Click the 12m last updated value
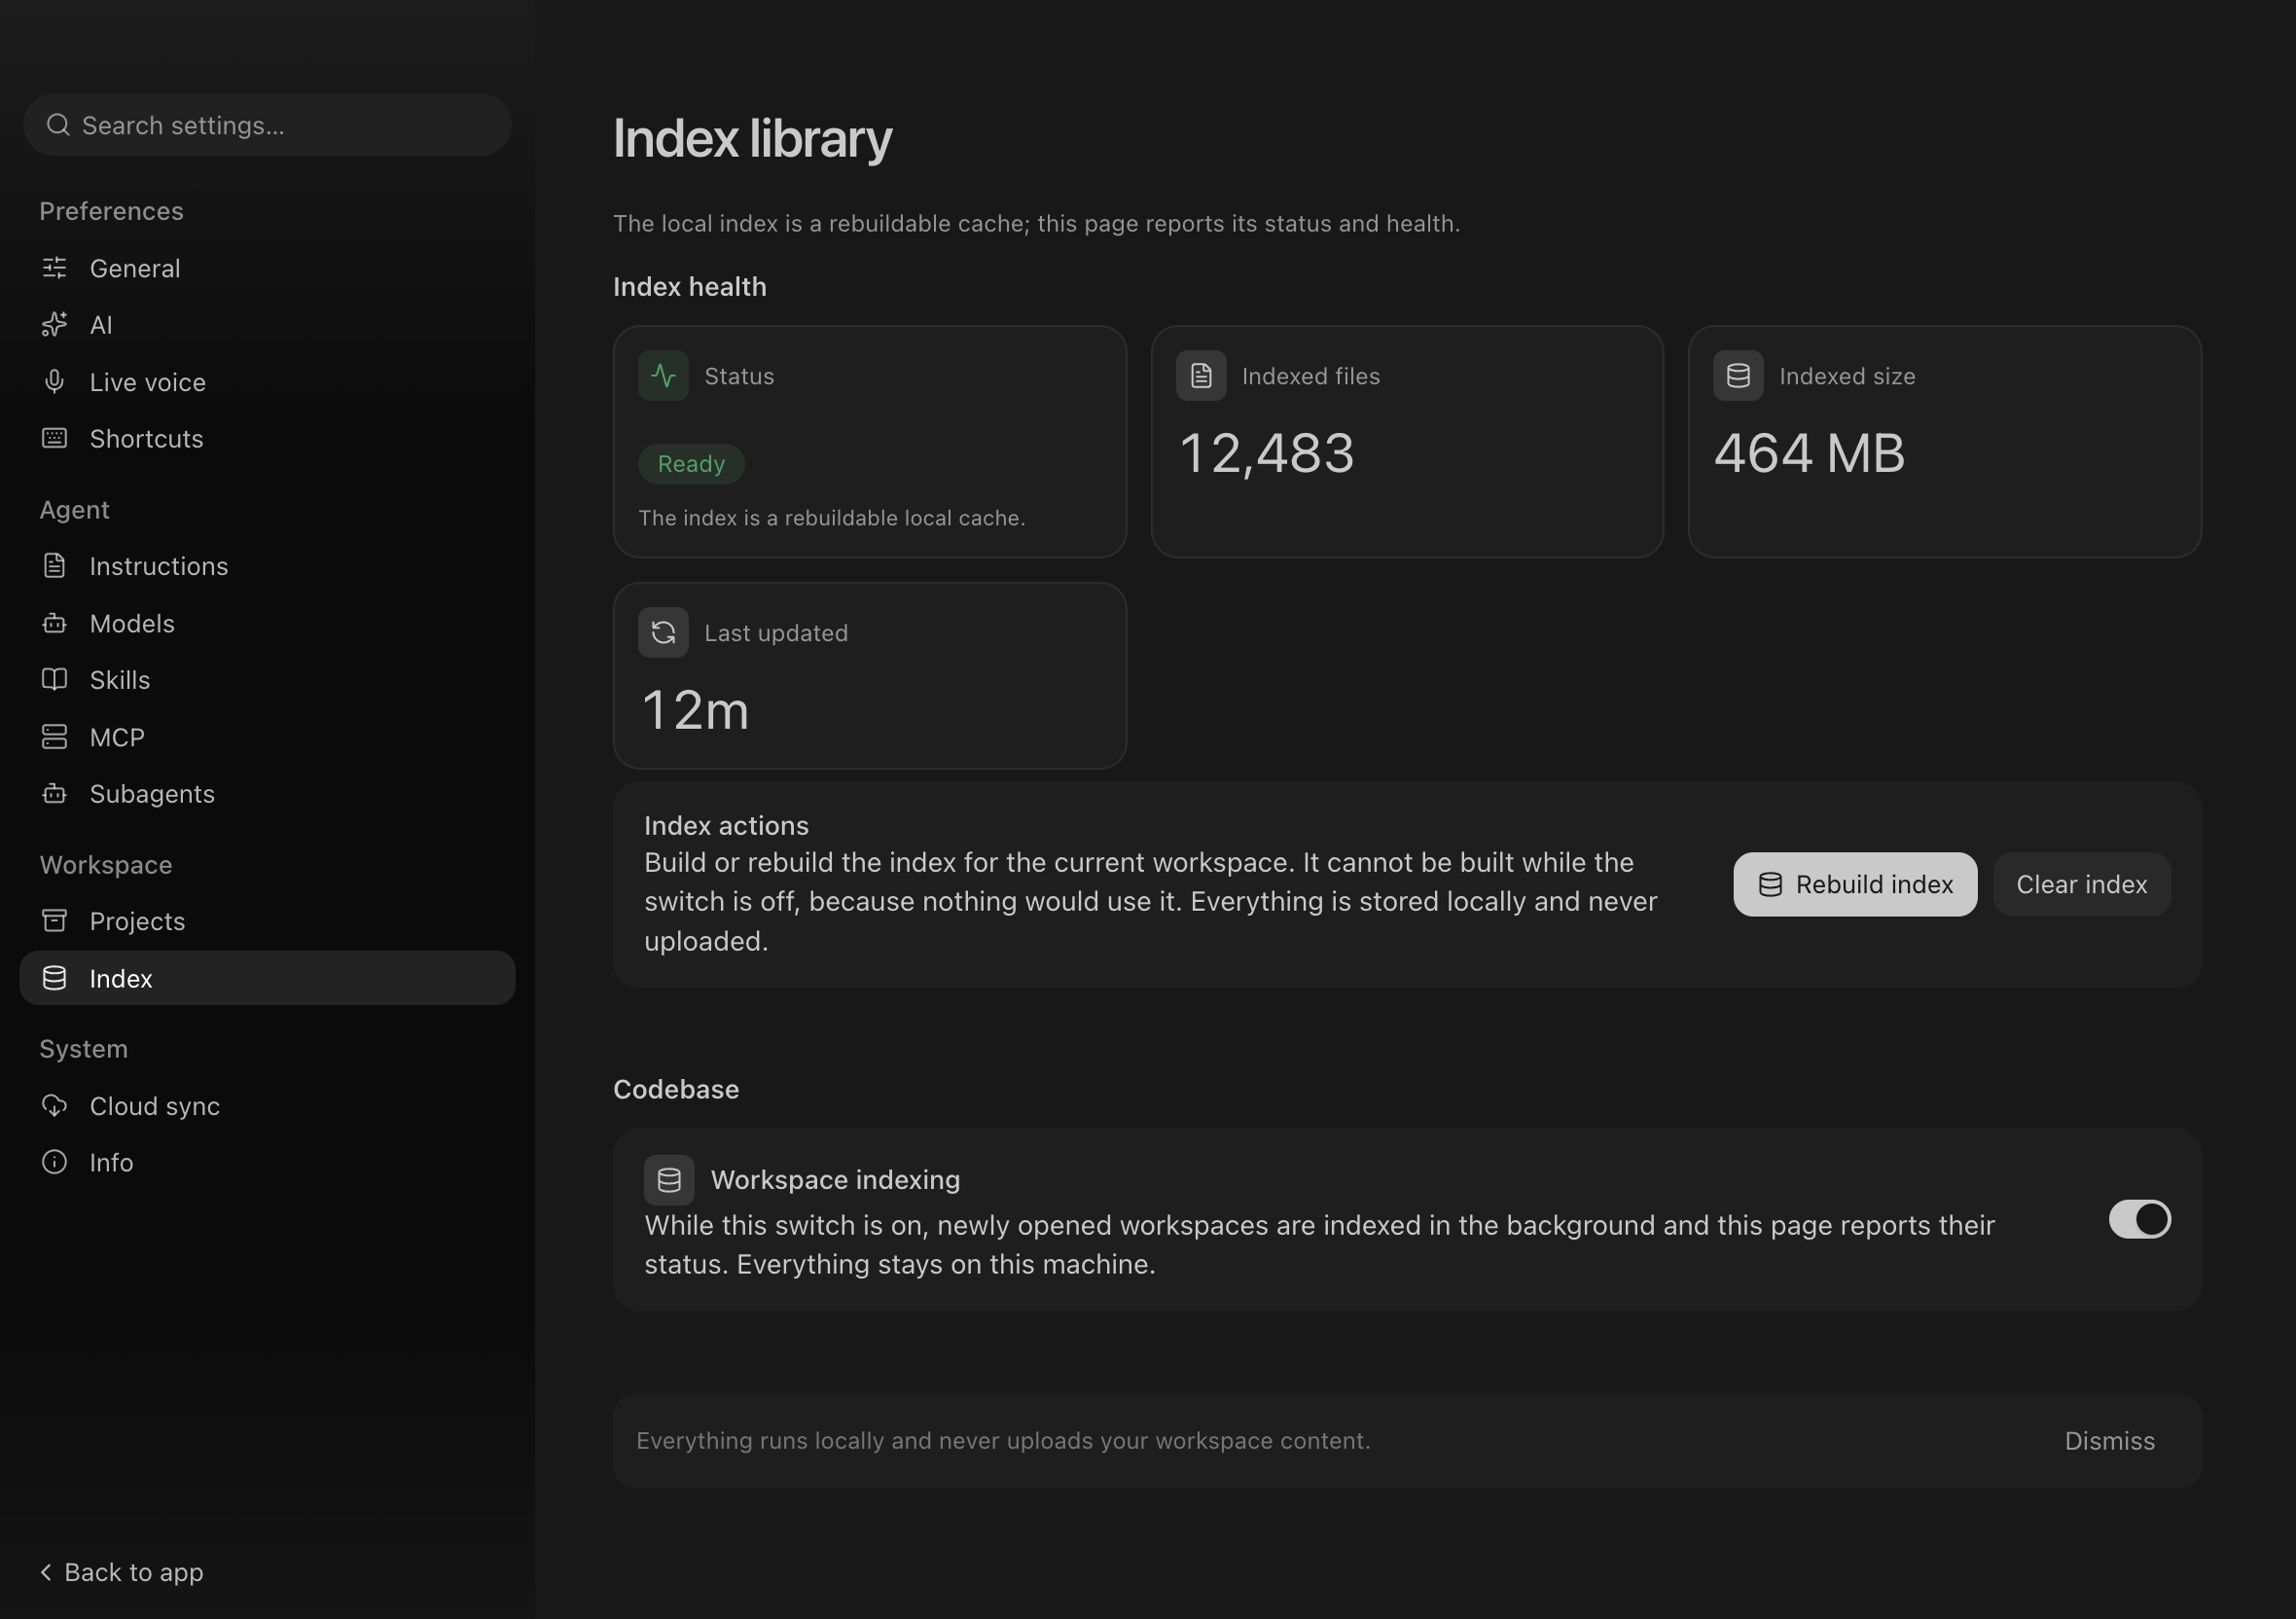This screenshot has width=2296, height=1619. pos(696,710)
